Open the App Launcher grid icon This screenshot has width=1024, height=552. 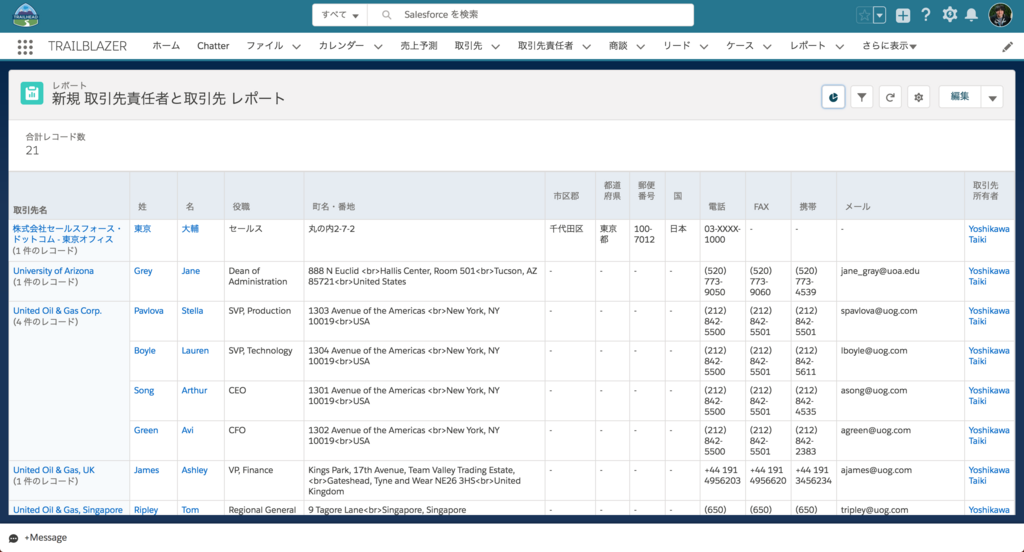[25, 46]
